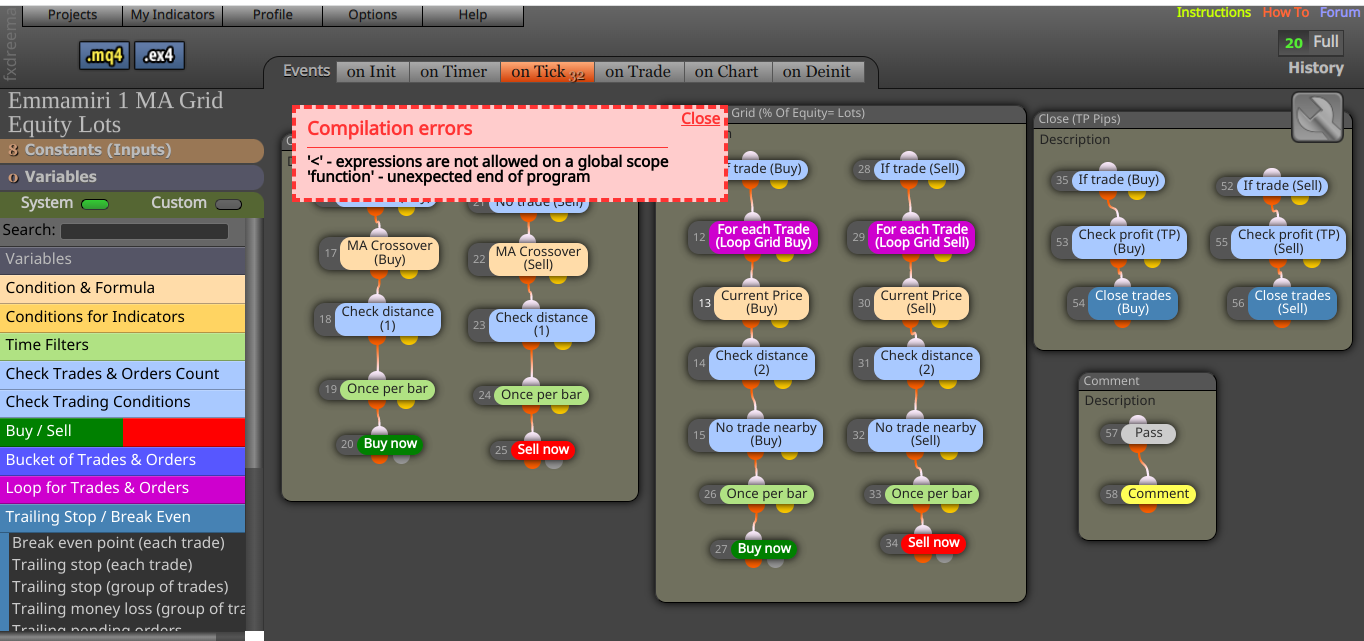Screen dimensions: 1364x641
Task: Select No trade nearby (Sell) block
Action: (926, 434)
